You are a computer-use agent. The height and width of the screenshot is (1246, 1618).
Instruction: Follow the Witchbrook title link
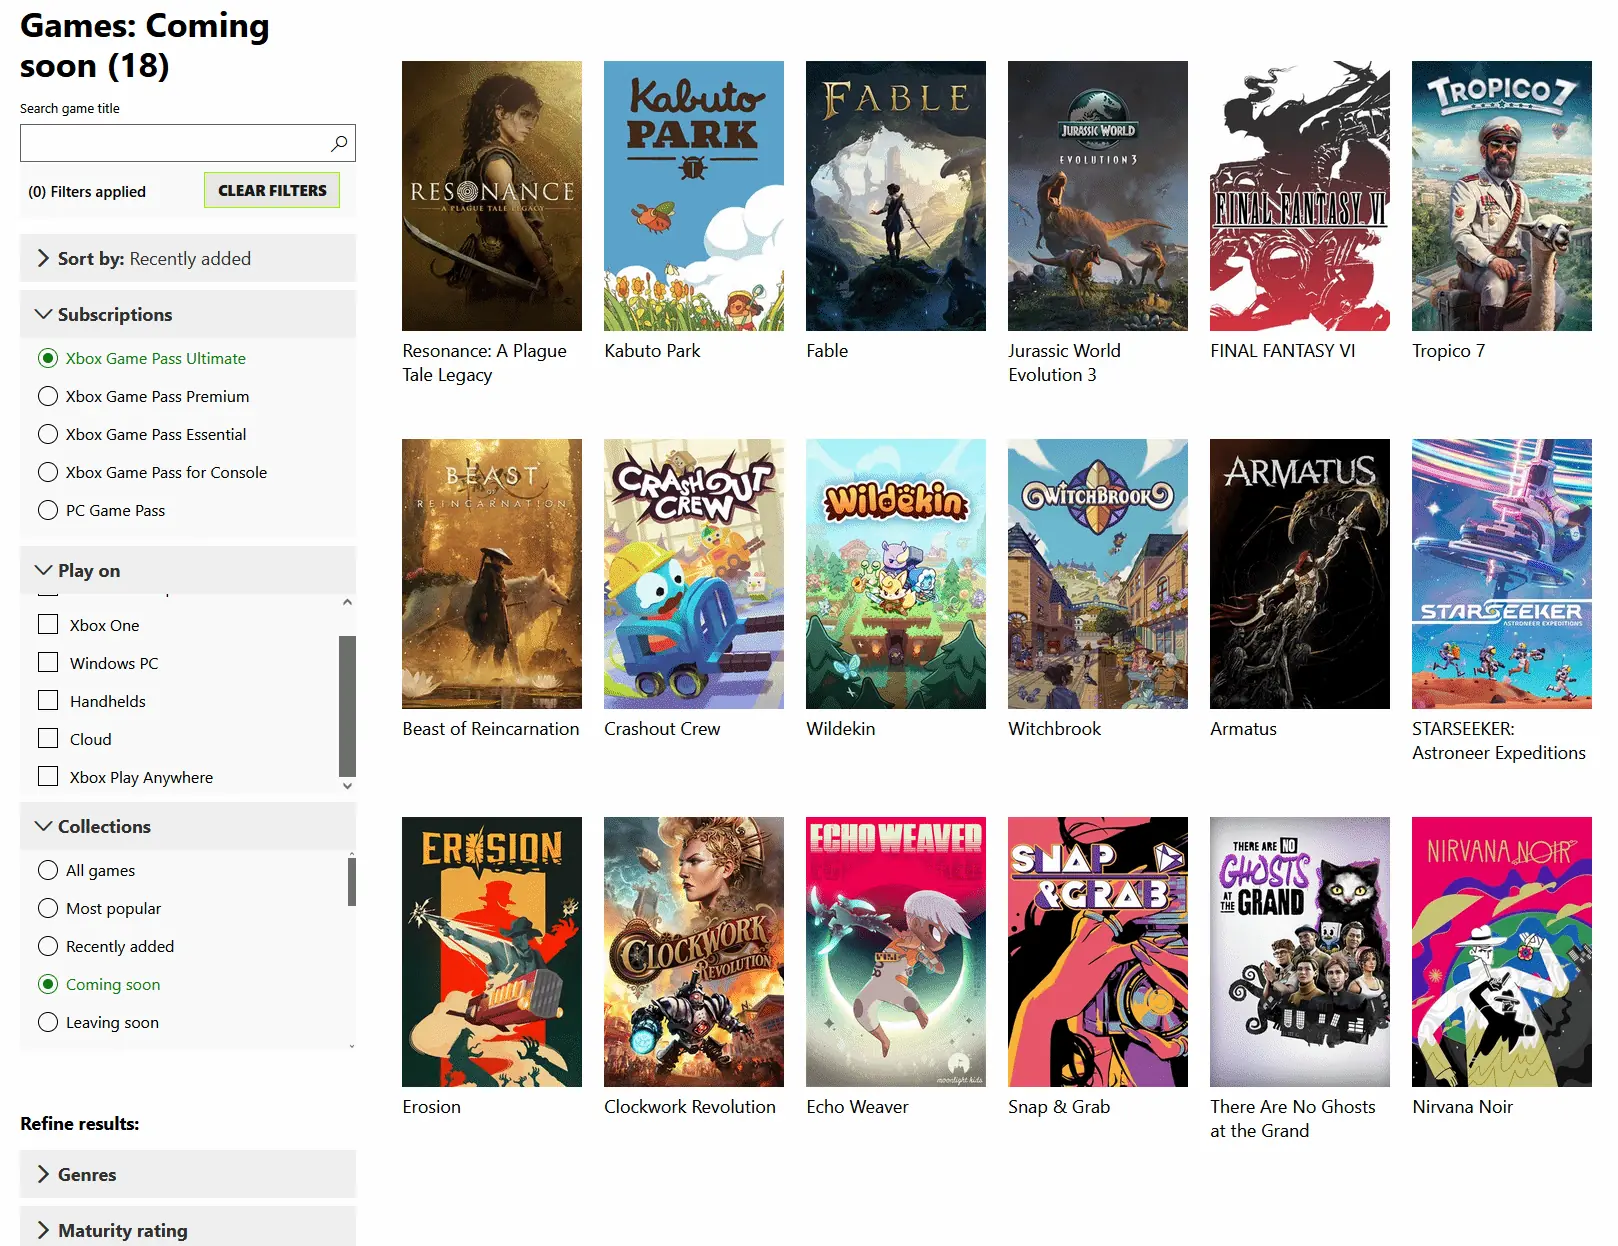(x=1054, y=729)
